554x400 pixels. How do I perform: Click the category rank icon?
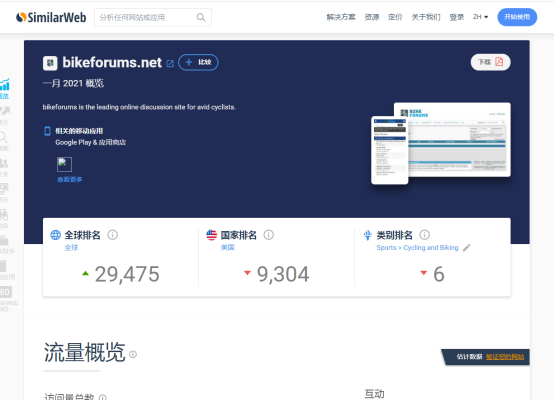pos(367,235)
